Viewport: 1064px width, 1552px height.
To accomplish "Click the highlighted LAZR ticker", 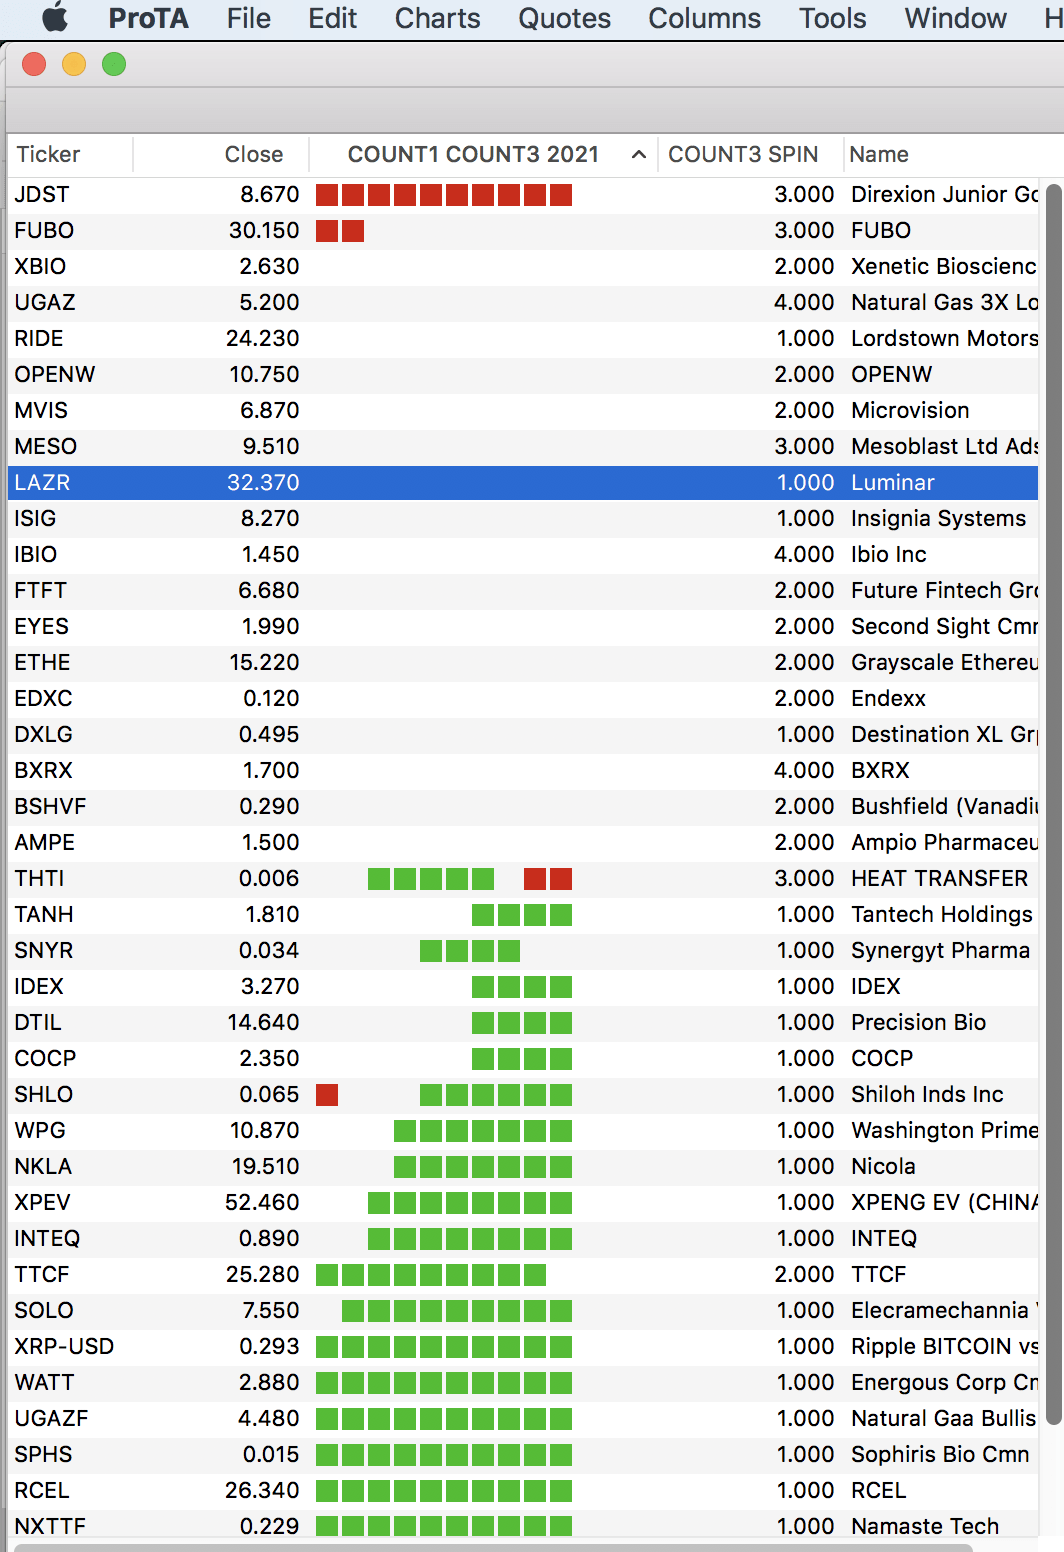I will click(42, 482).
